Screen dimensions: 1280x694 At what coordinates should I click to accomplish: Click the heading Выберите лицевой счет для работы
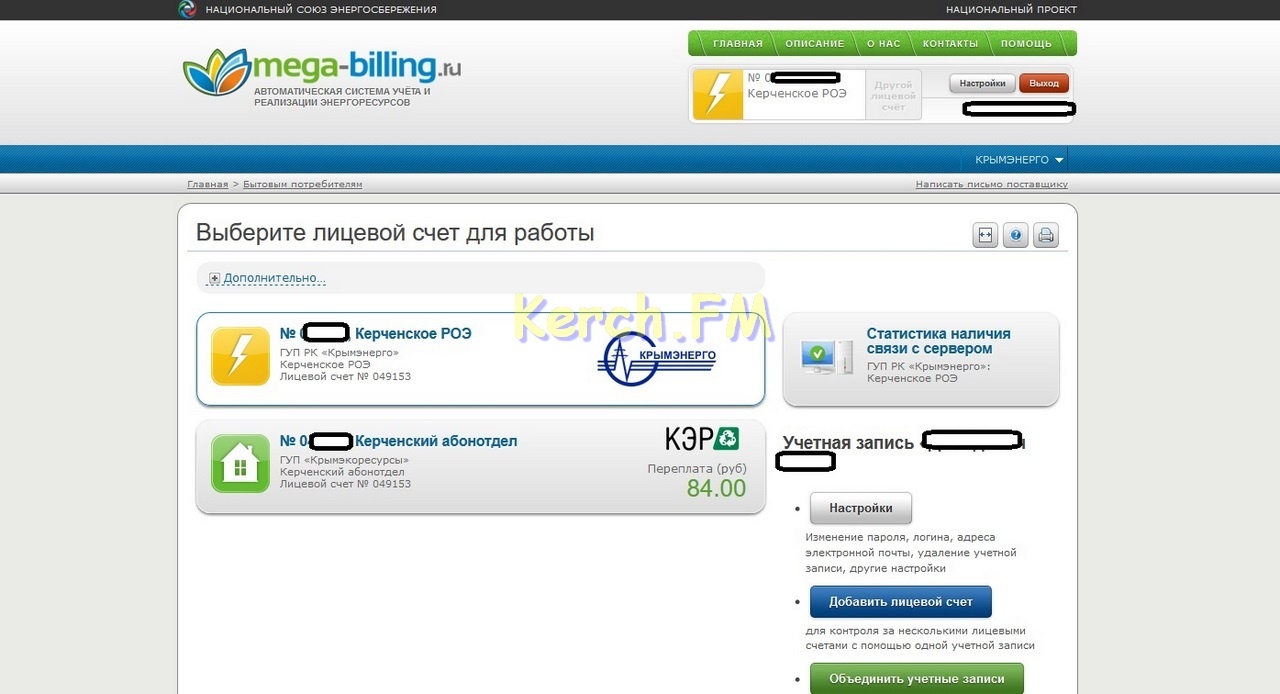tap(395, 233)
